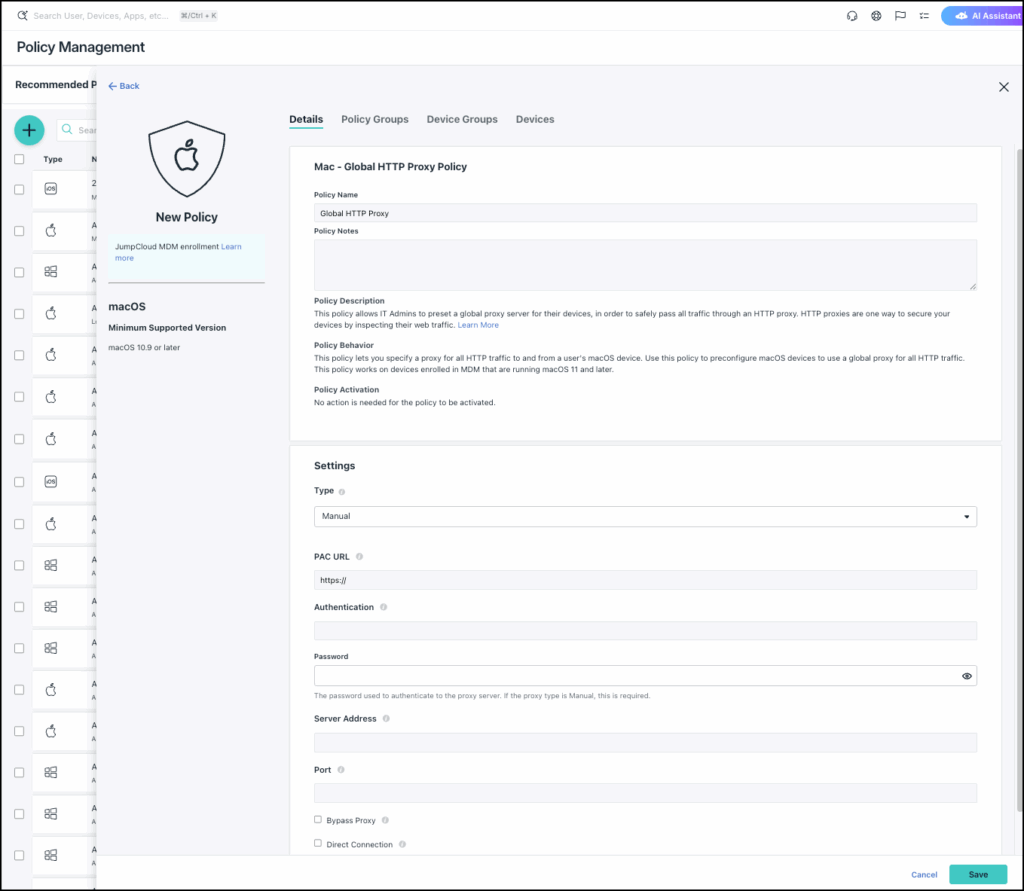Click the globe icon in top bar
The height and width of the screenshot is (891, 1024).
click(876, 16)
